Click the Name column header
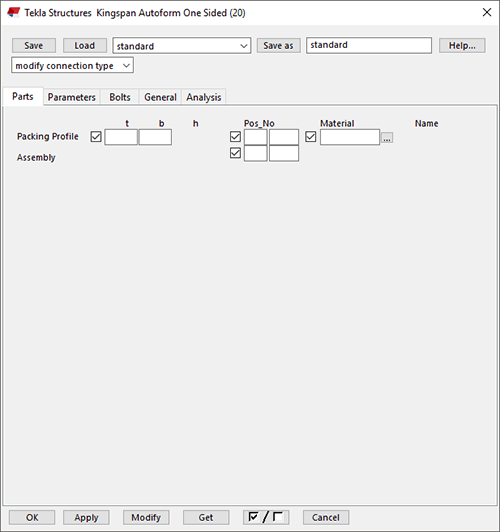Screen dimensions: 500x532 (426, 123)
